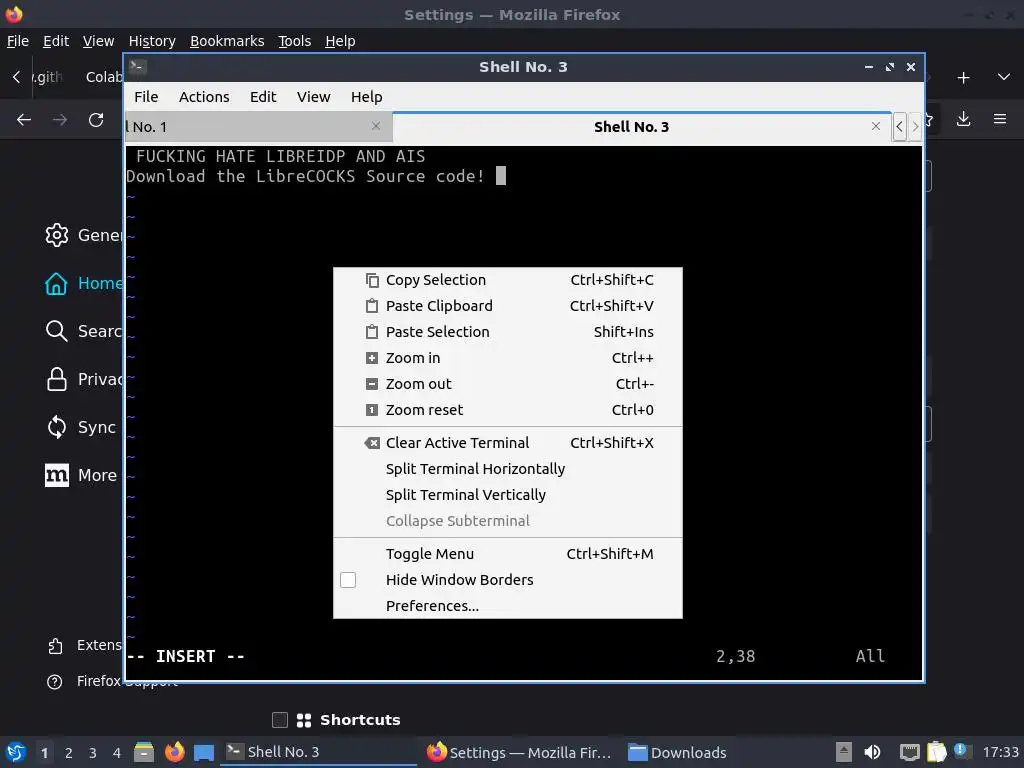Open volume control in system tray

872,752
